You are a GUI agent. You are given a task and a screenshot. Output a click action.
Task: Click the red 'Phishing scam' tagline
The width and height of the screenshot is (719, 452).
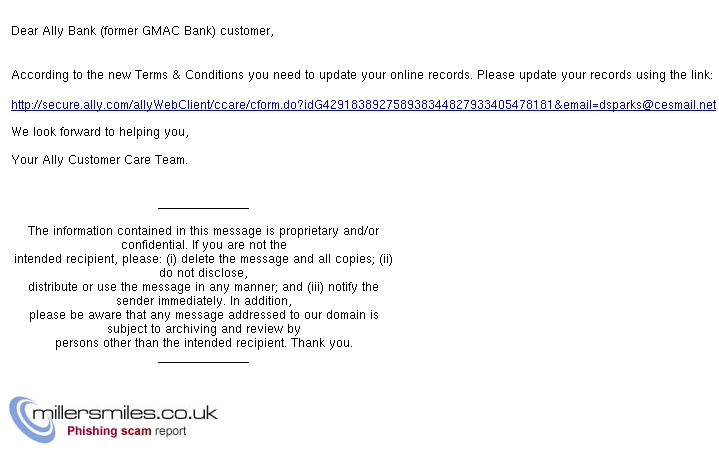[109, 431]
